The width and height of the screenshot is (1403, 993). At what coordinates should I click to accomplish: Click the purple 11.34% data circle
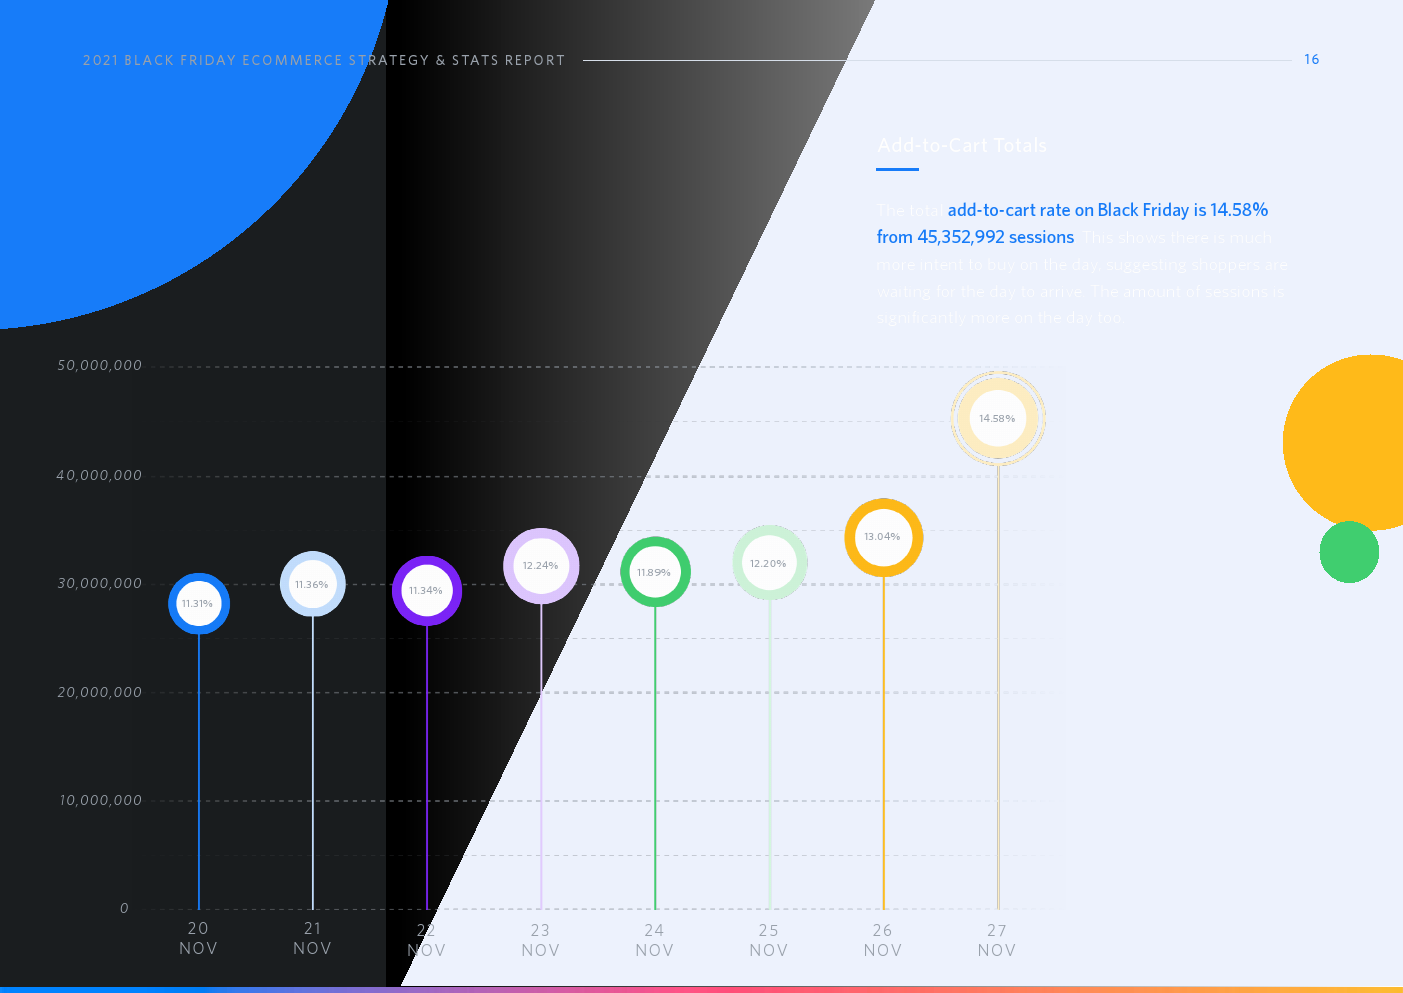pyautogui.click(x=426, y=591)
